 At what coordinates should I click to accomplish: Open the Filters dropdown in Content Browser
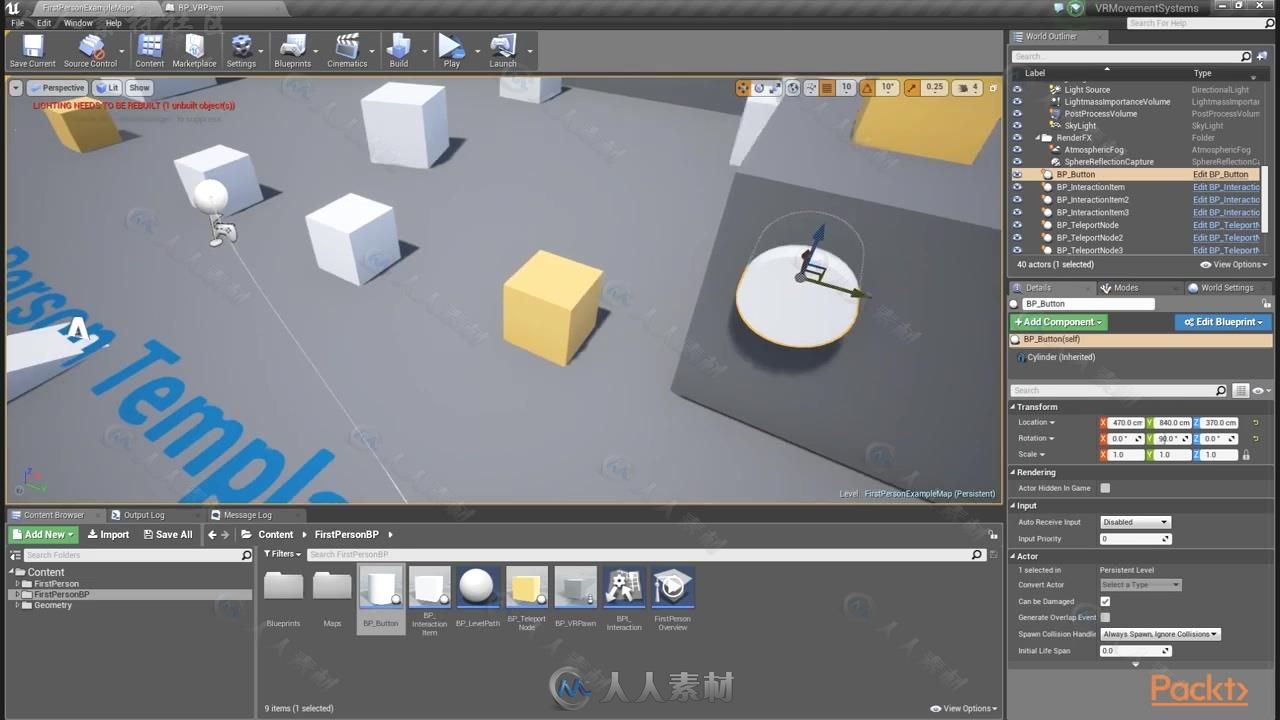[x=282, y=554]
